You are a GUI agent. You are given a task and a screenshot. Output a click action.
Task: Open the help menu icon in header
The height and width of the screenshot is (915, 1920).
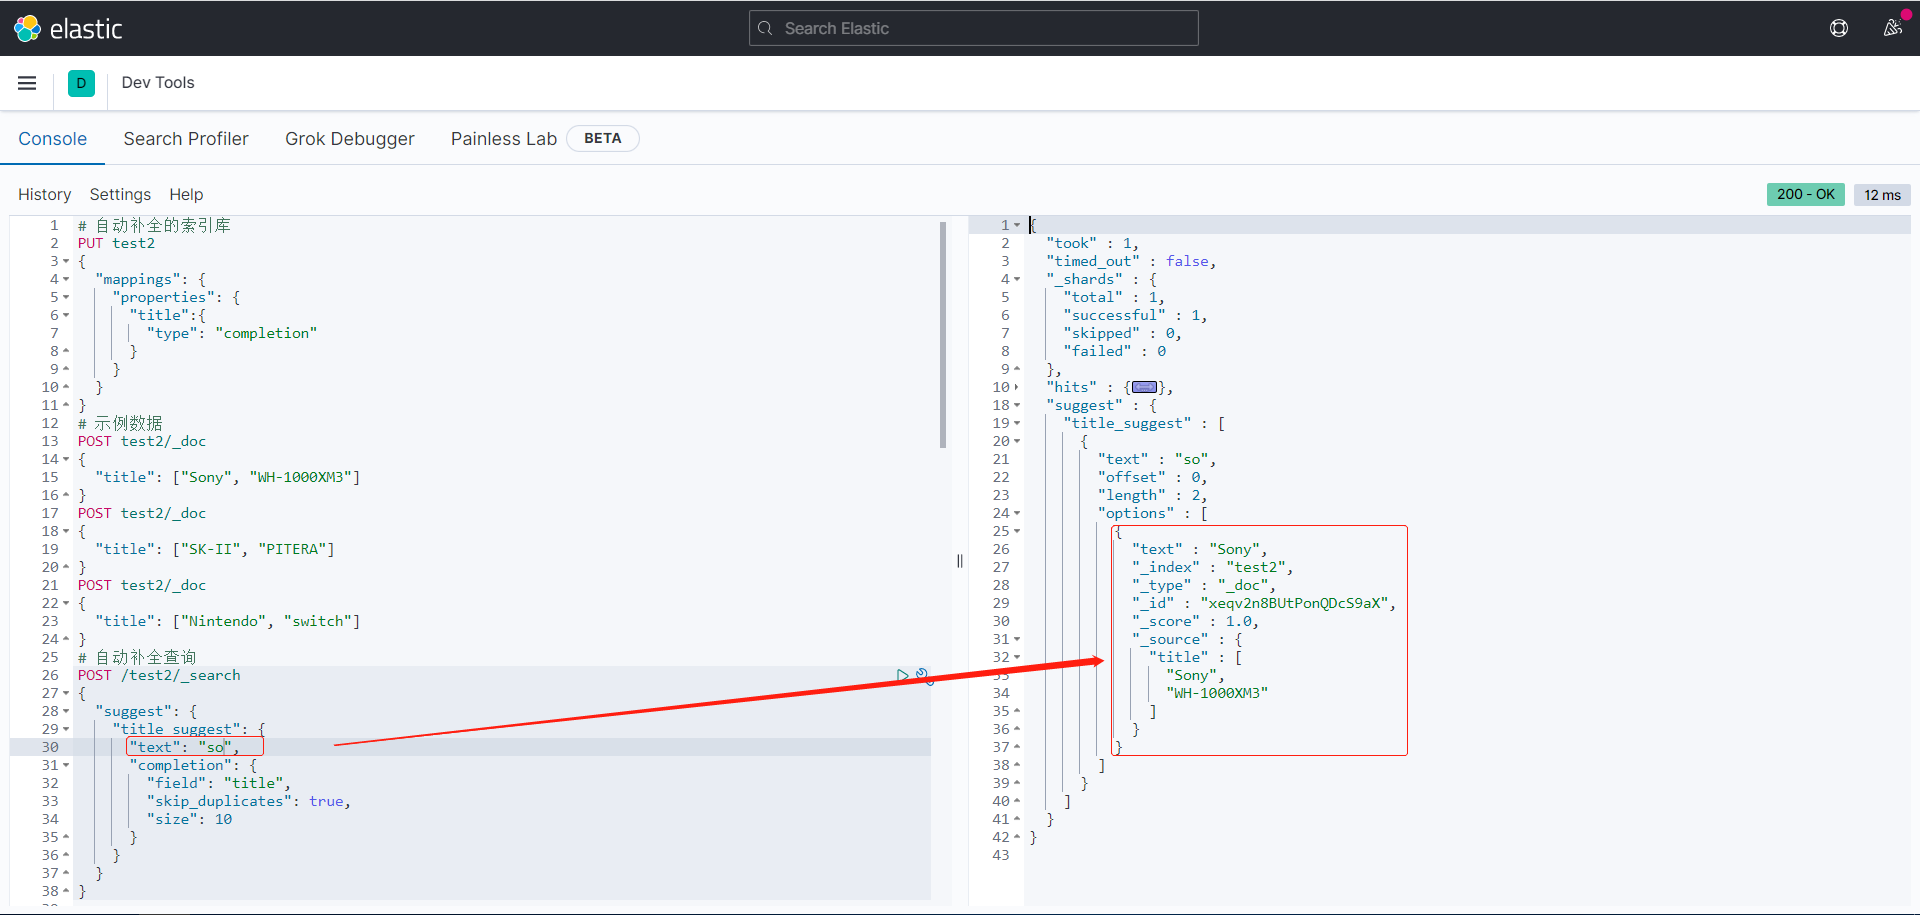click(x=1838, y=28)
